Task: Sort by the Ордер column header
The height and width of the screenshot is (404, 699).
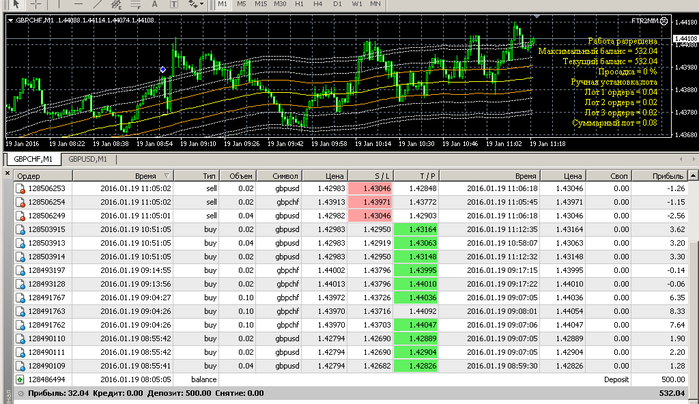Action: (43, 176)
